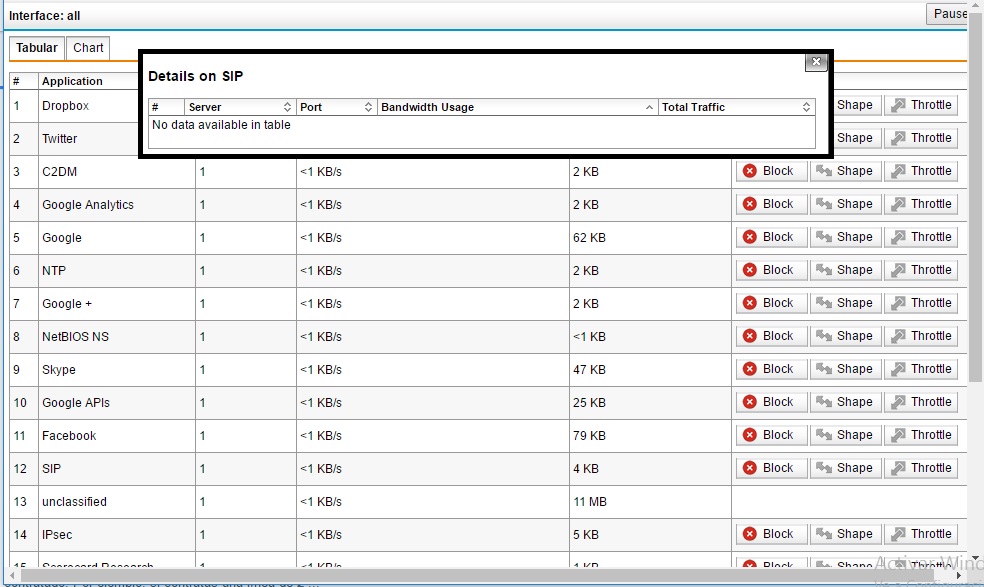
Task: Block Google Analytics traffic
Action: (x=771, y=204)
